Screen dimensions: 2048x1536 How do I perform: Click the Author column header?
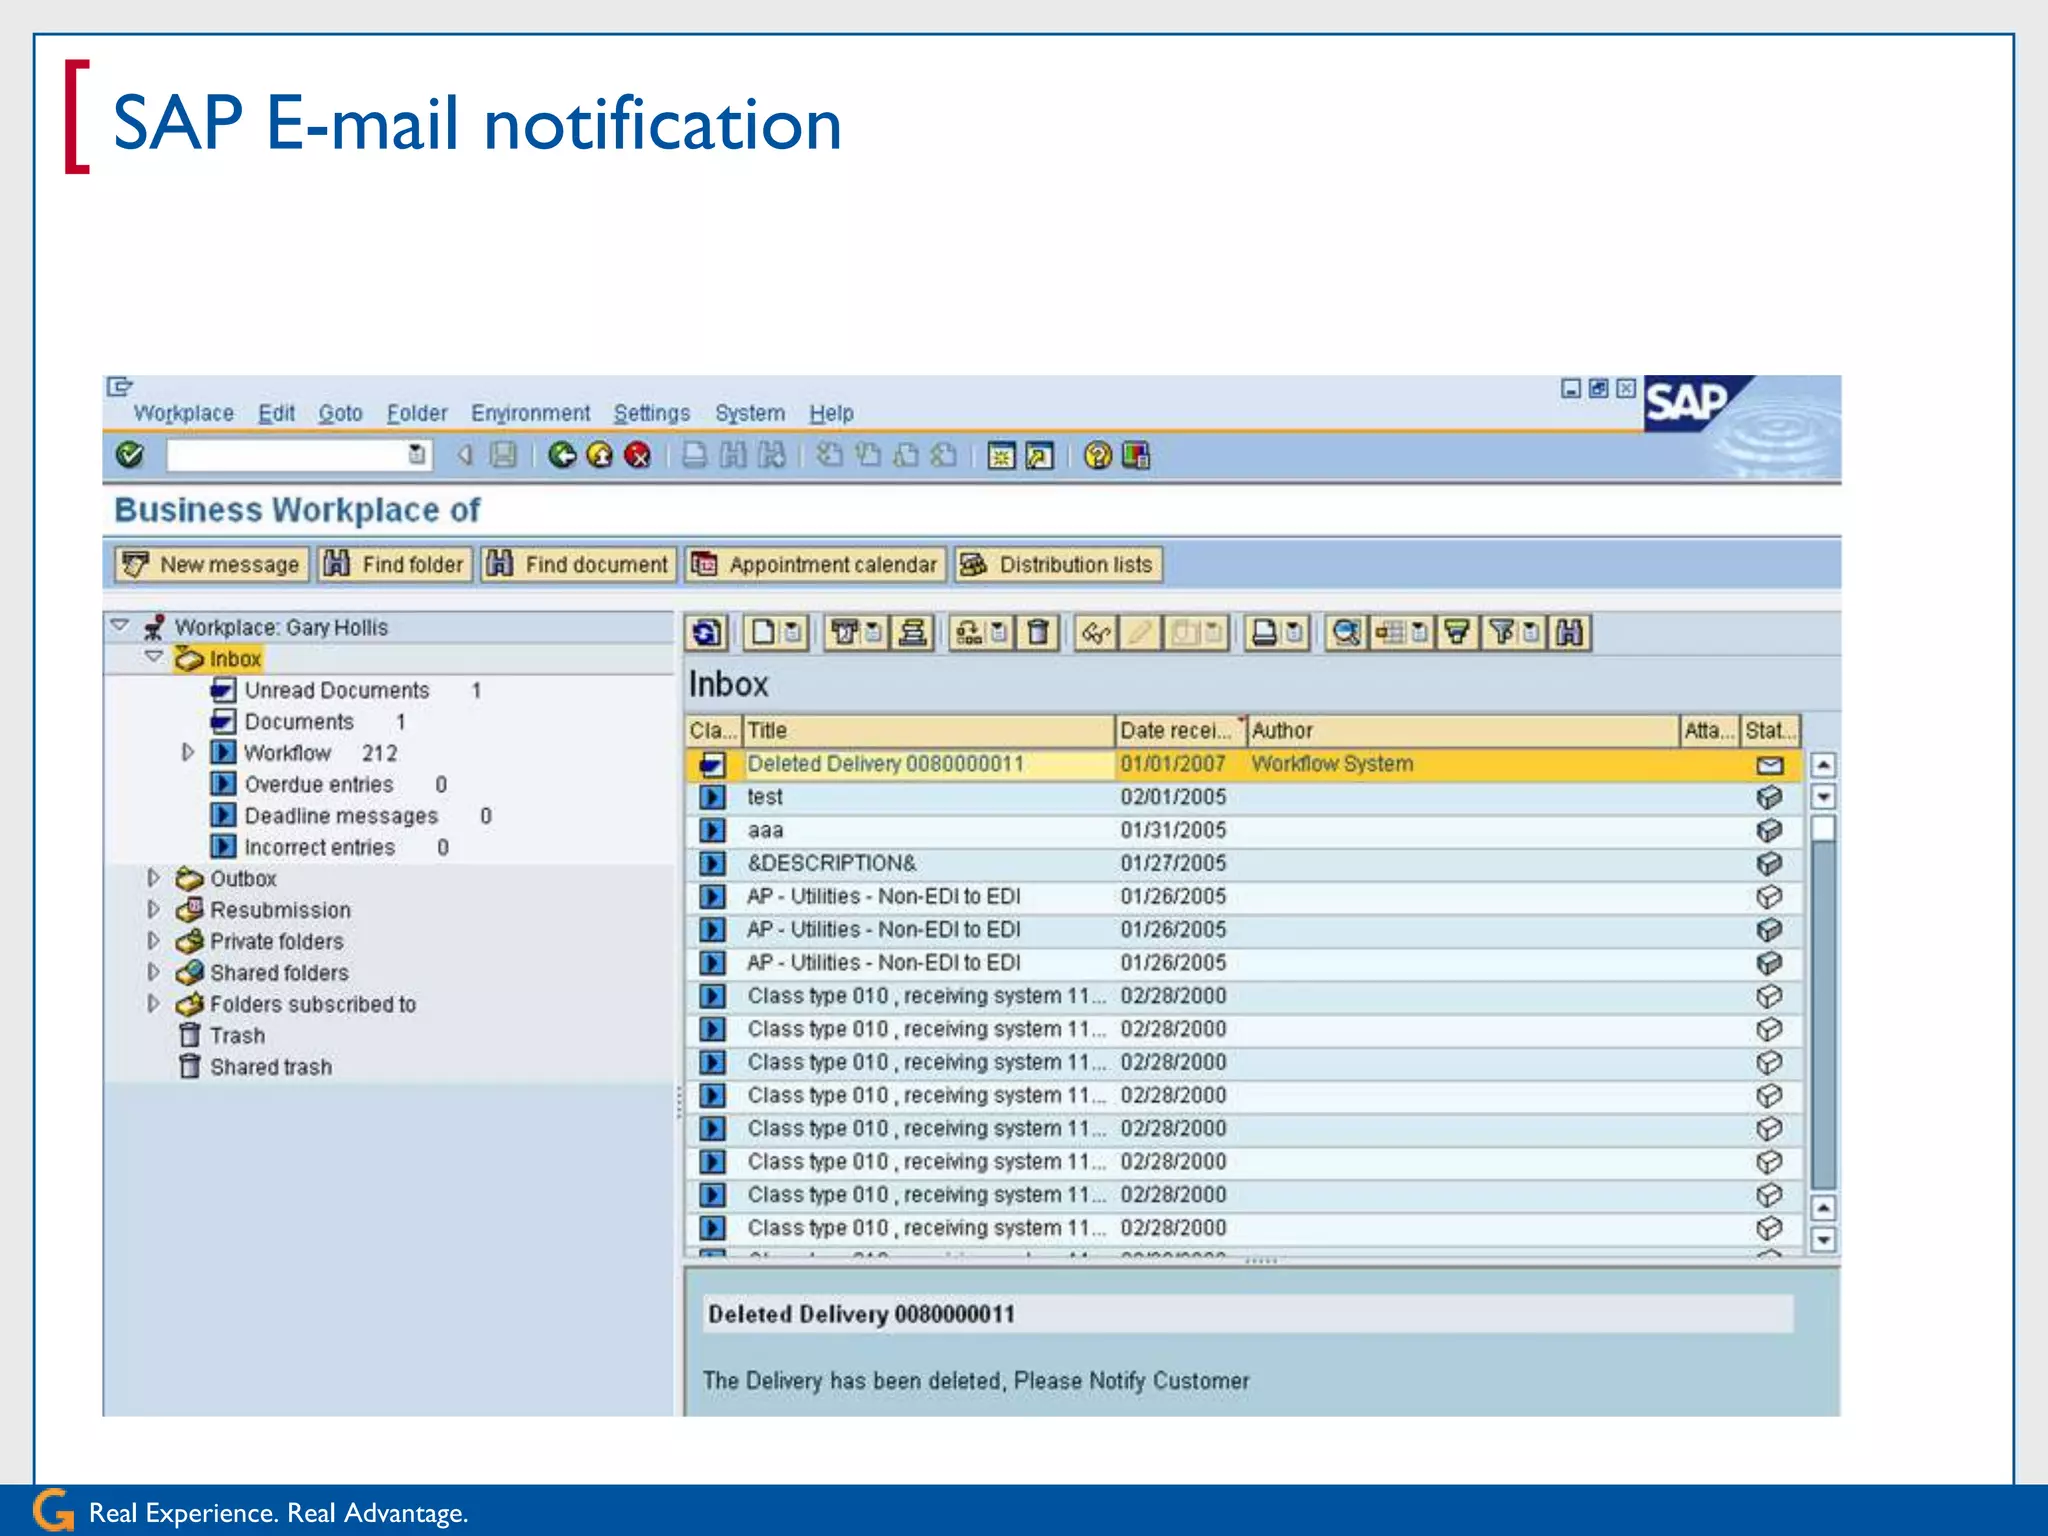[x=1462, y=731]
